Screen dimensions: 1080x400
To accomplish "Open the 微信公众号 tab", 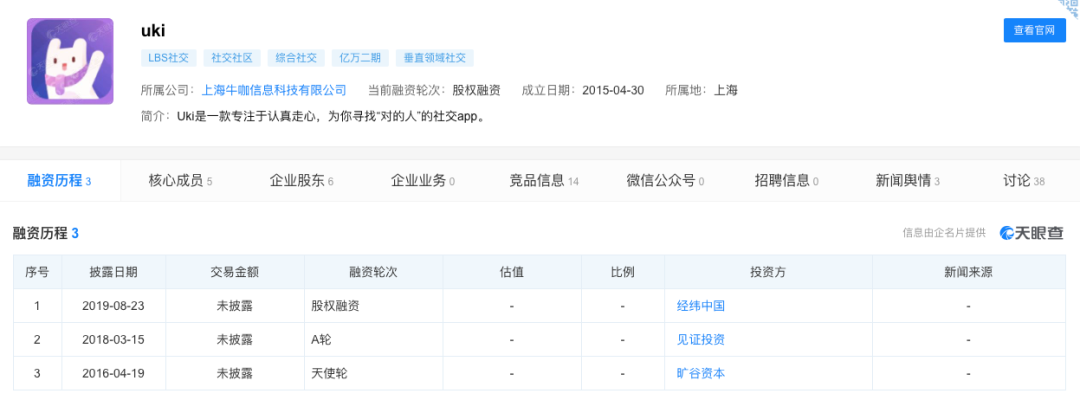I will (x=665, y=181).
